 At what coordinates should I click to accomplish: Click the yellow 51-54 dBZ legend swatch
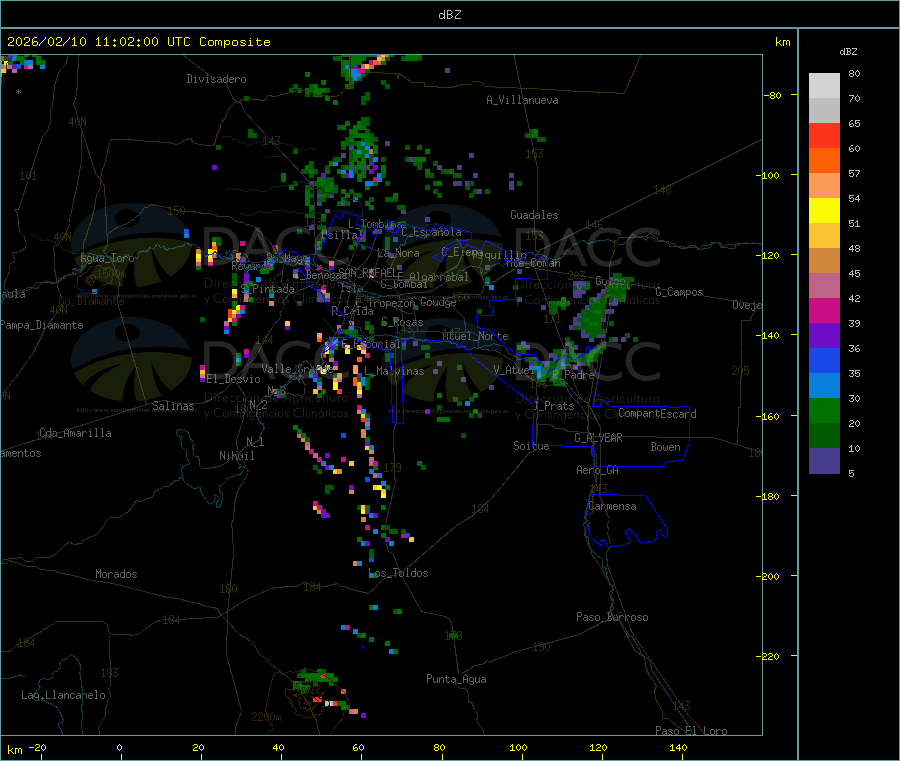point(824,211)
